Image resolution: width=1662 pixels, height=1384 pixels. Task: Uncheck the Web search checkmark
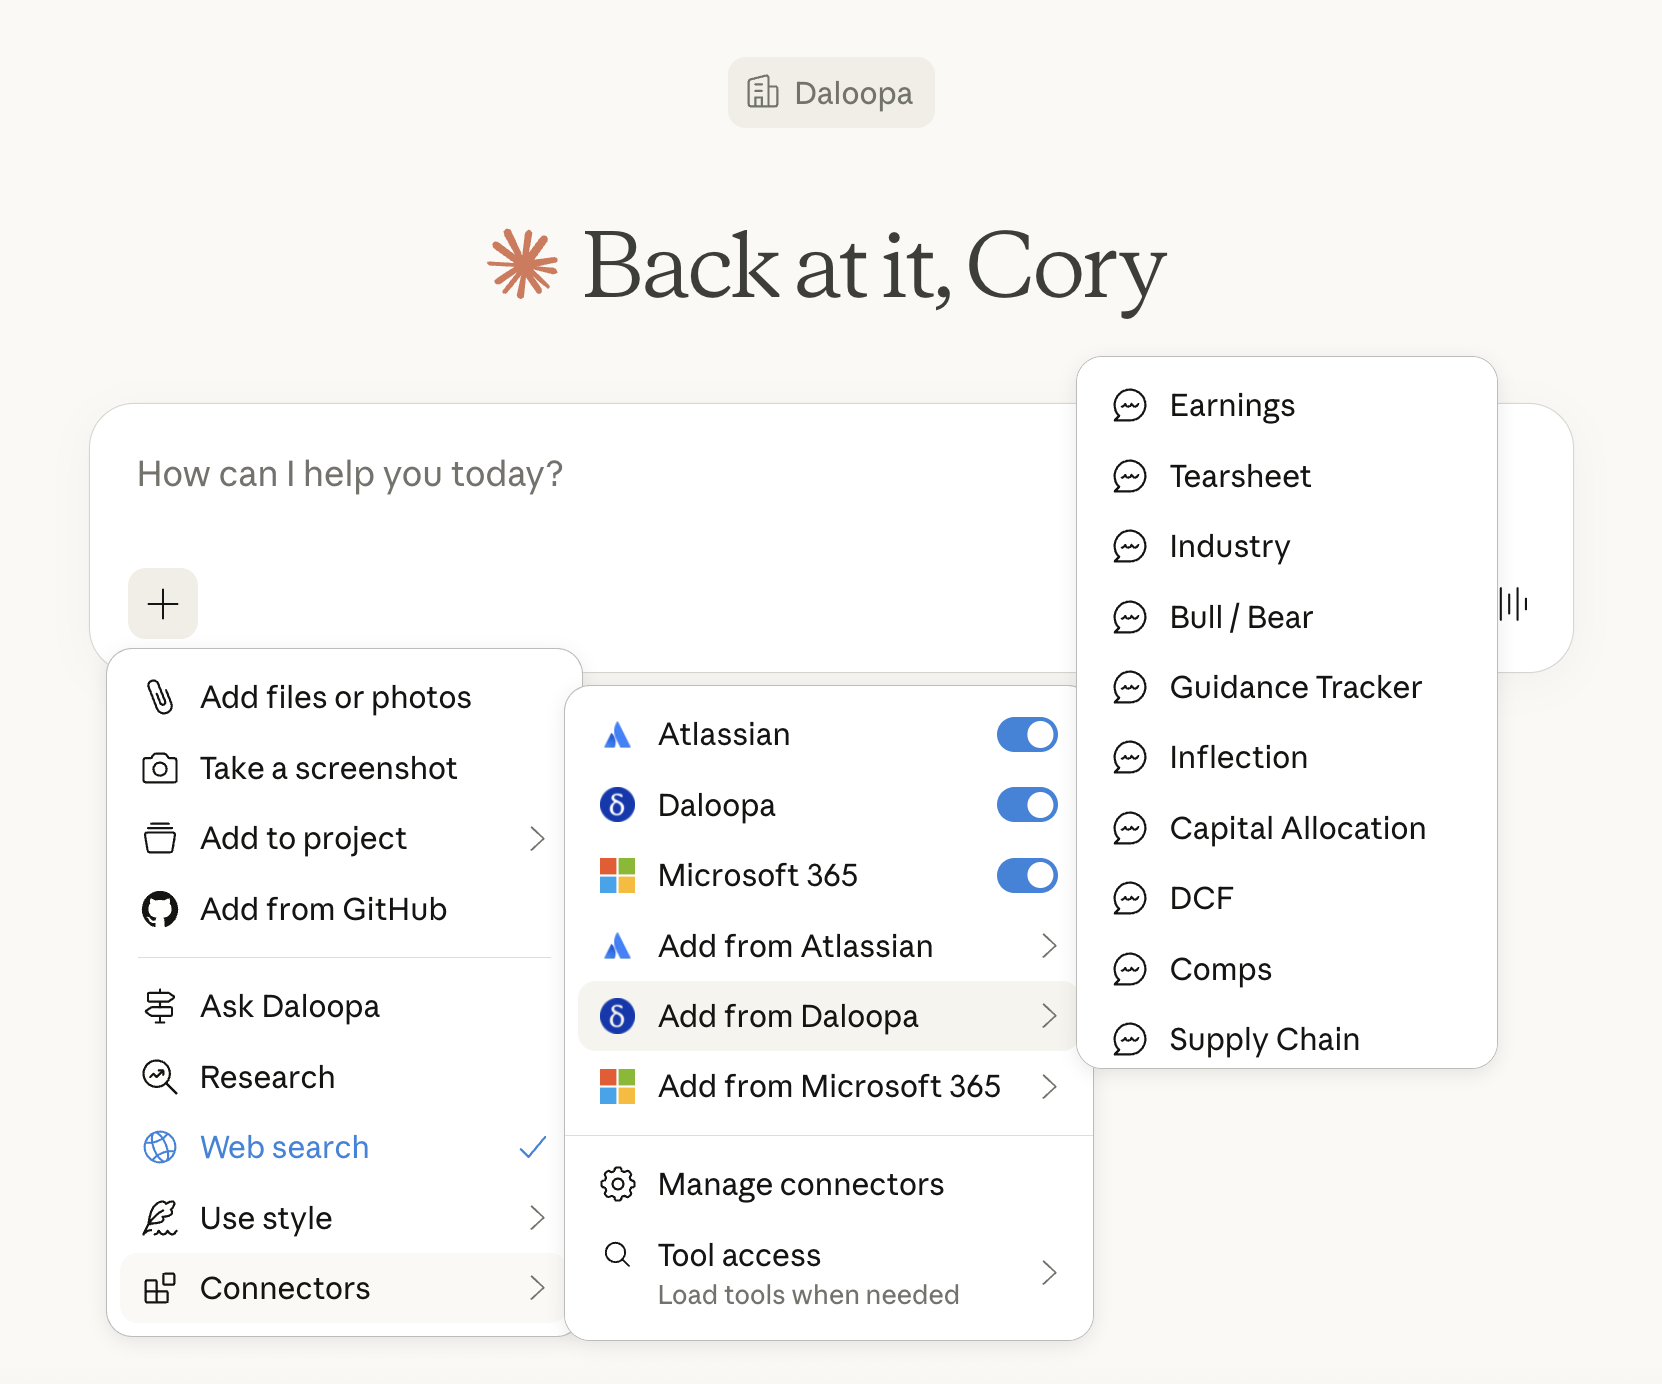pos(533,1147)
